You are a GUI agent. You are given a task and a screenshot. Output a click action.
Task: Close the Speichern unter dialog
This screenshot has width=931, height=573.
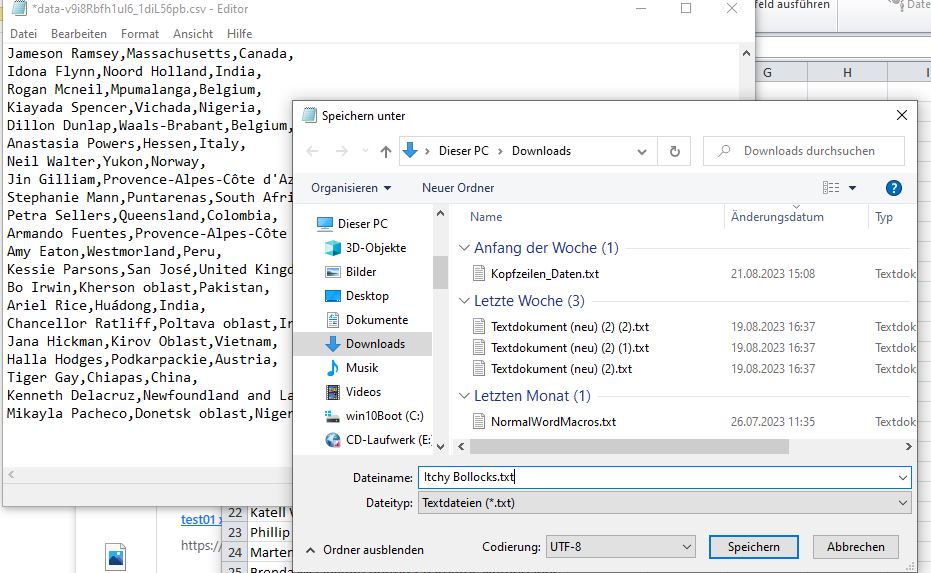(x=901, y=115)
